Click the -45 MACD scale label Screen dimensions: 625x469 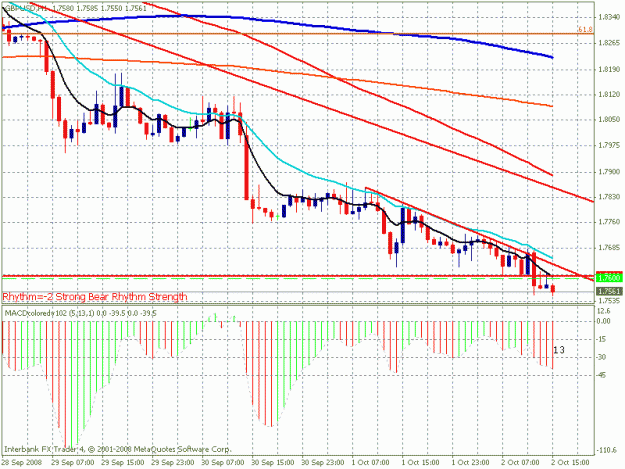pos(602,375)
